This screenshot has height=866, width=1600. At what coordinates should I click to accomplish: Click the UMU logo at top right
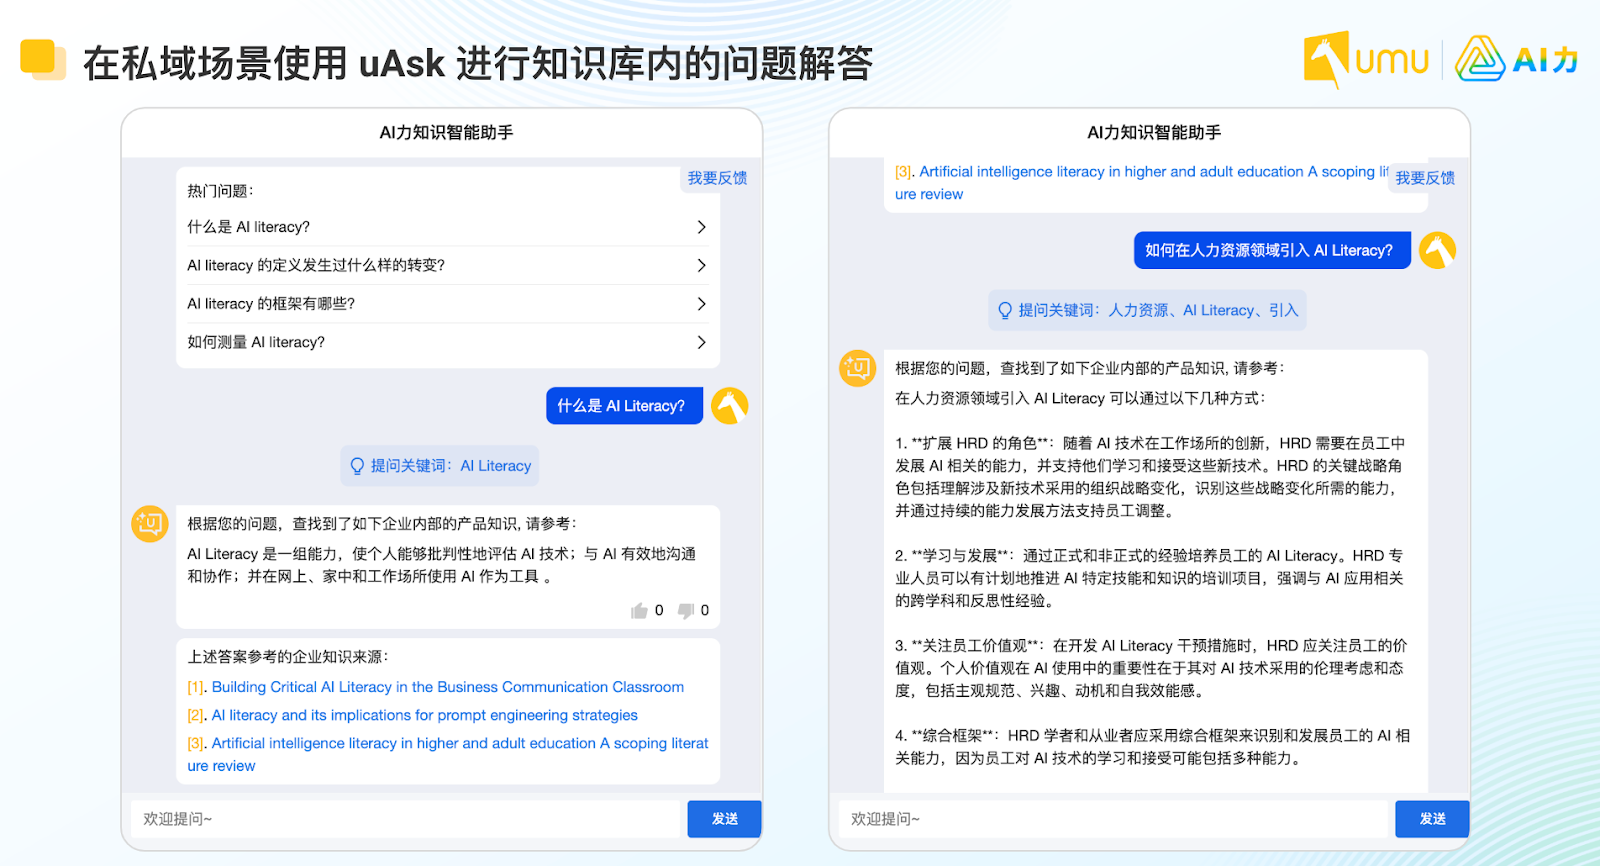click(x=1366, y=60)
